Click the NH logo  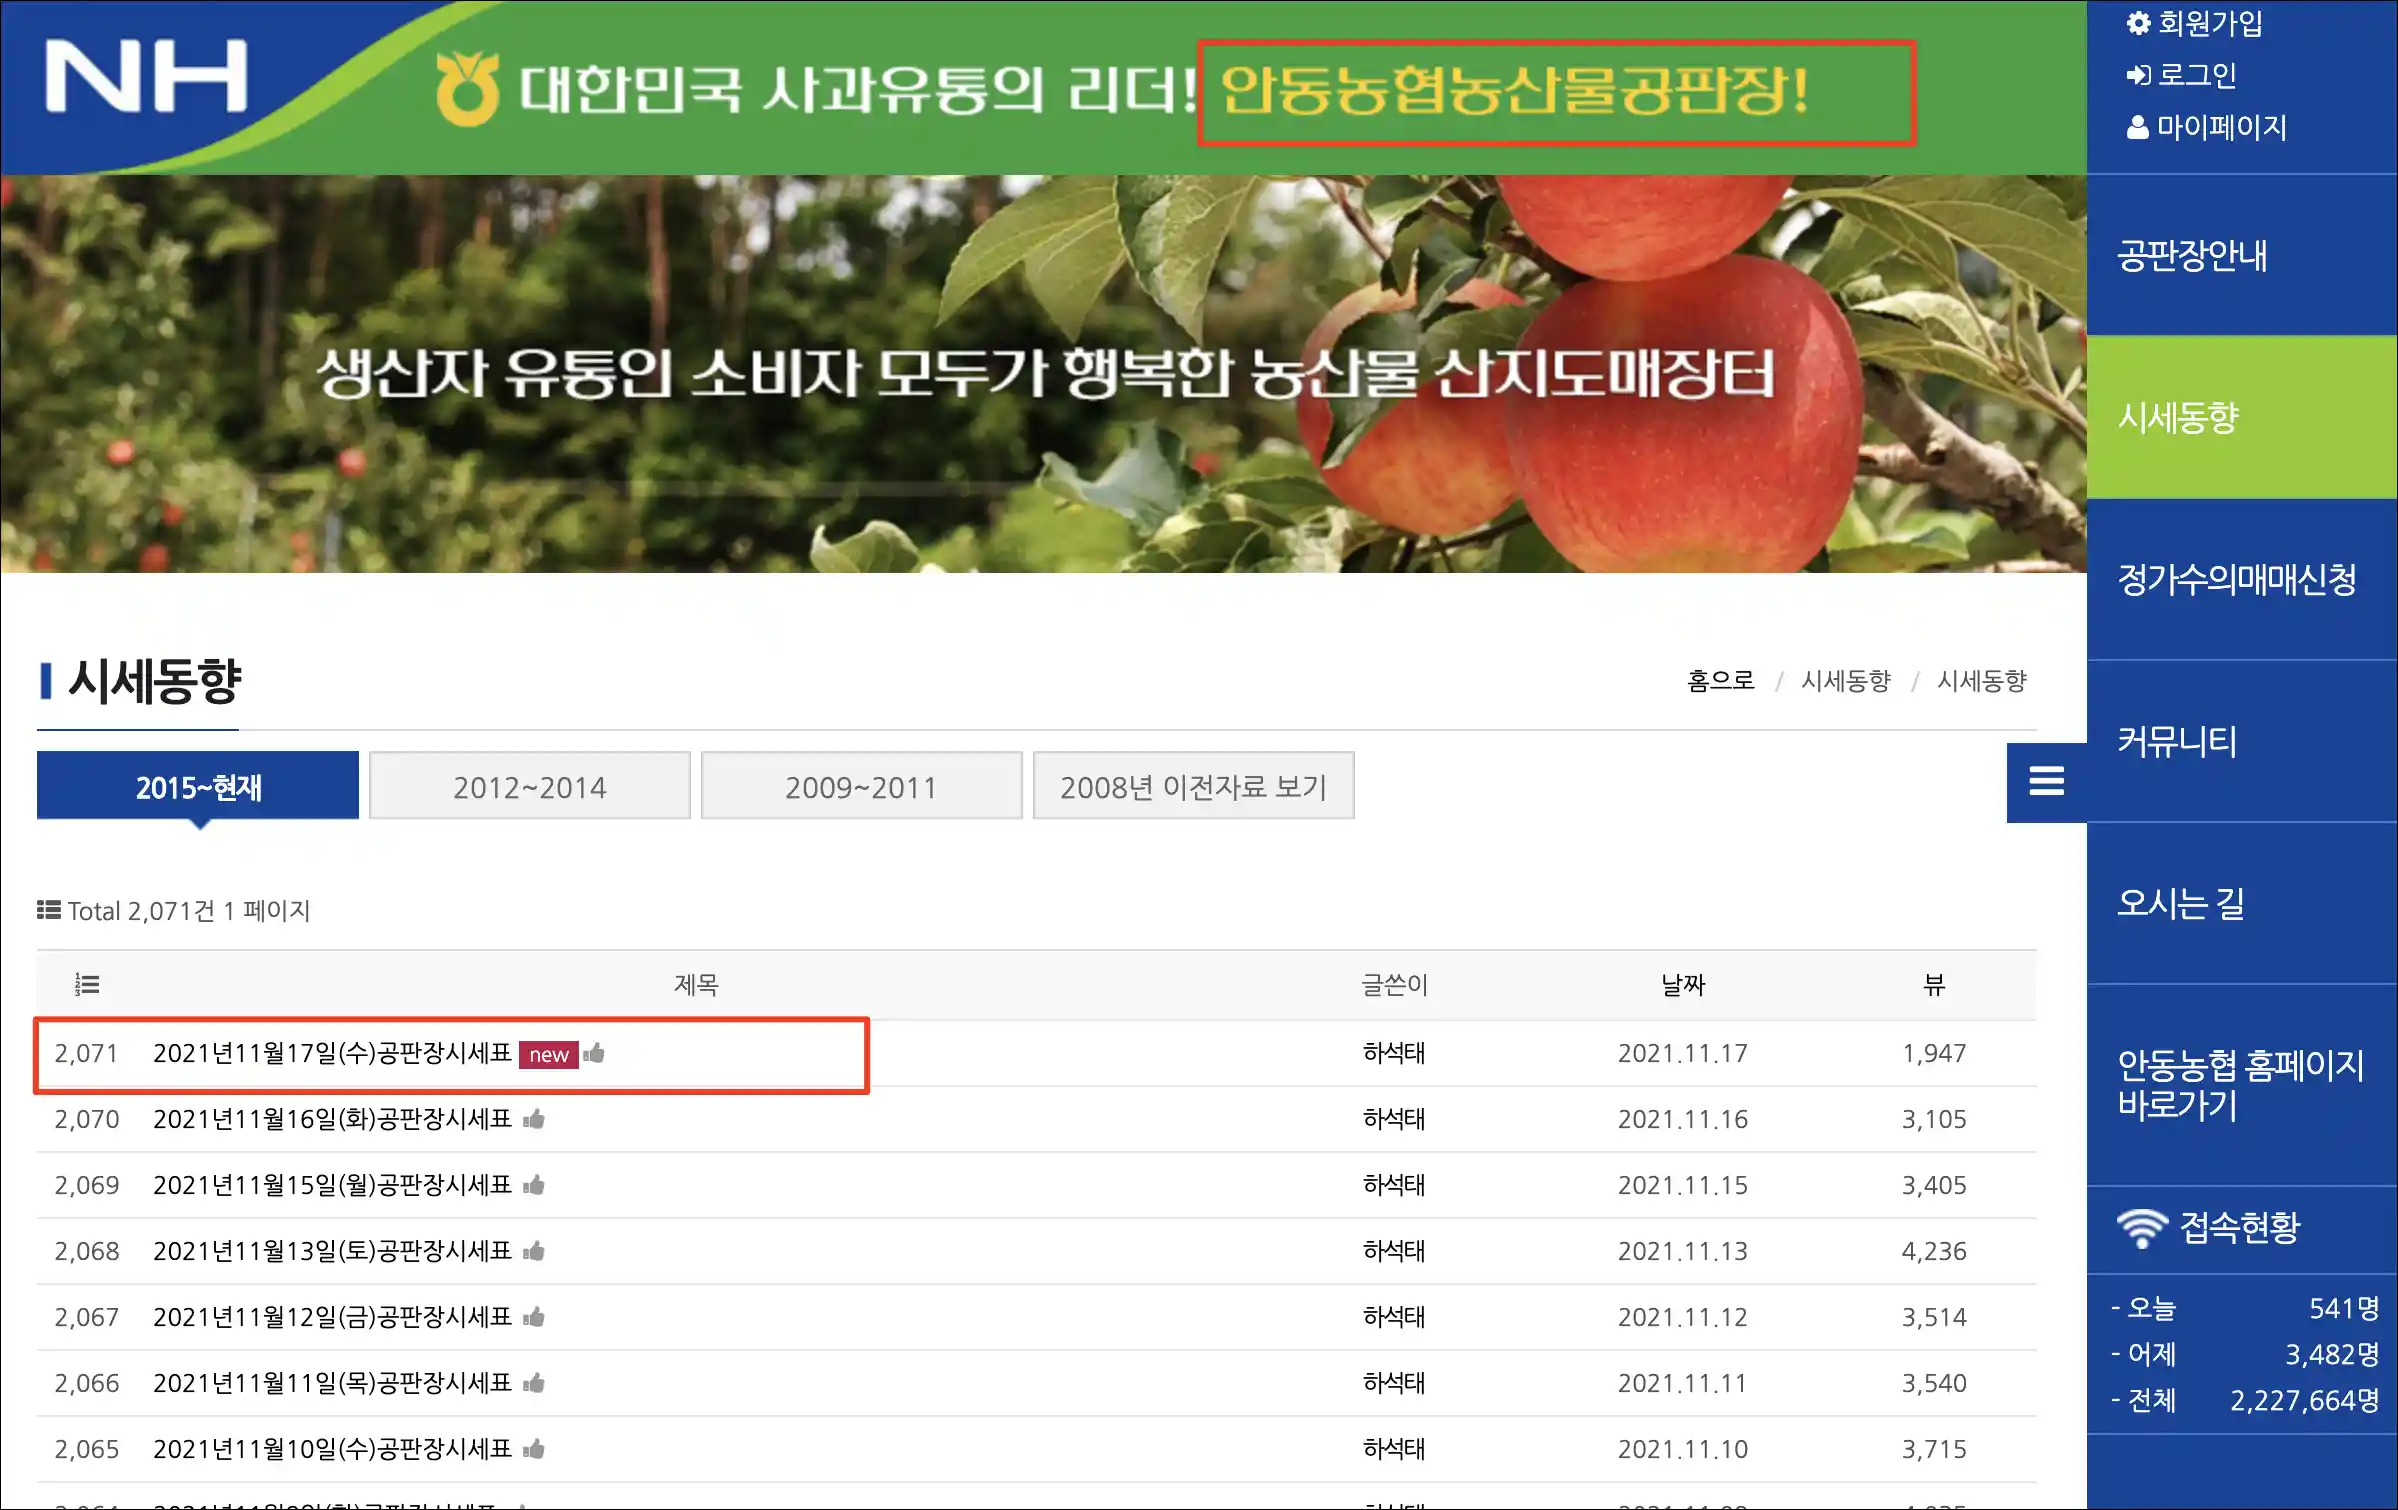tap(146, 77)
